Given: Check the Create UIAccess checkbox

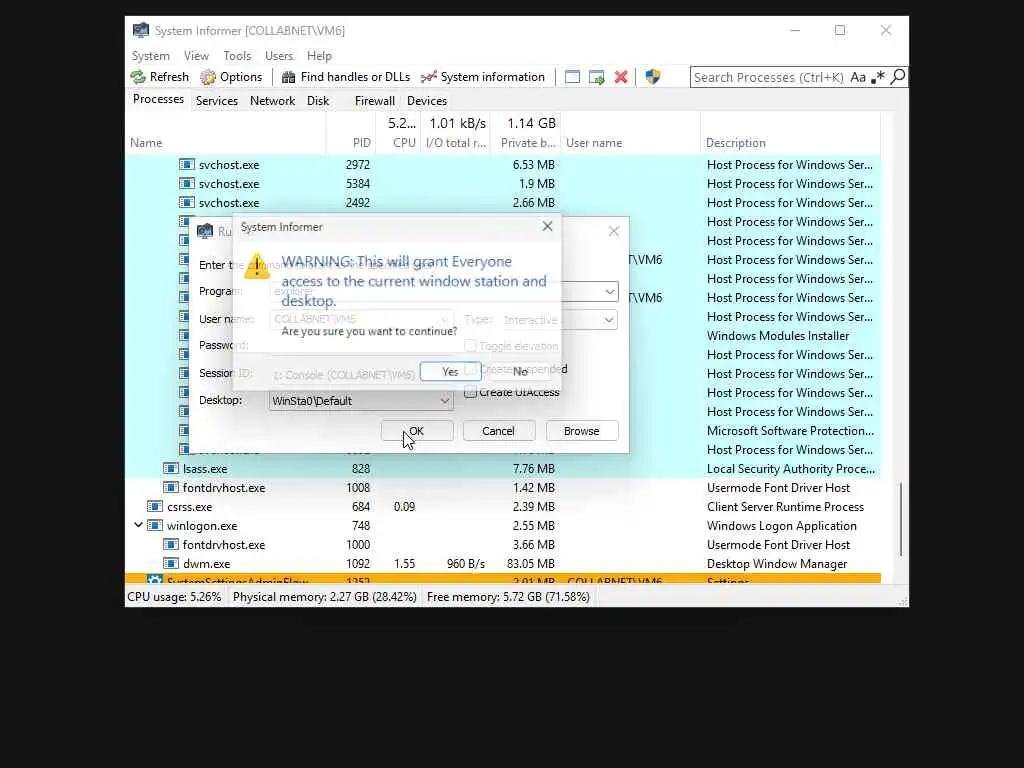Looking at the screenshot, I should (x=470, y=392).
